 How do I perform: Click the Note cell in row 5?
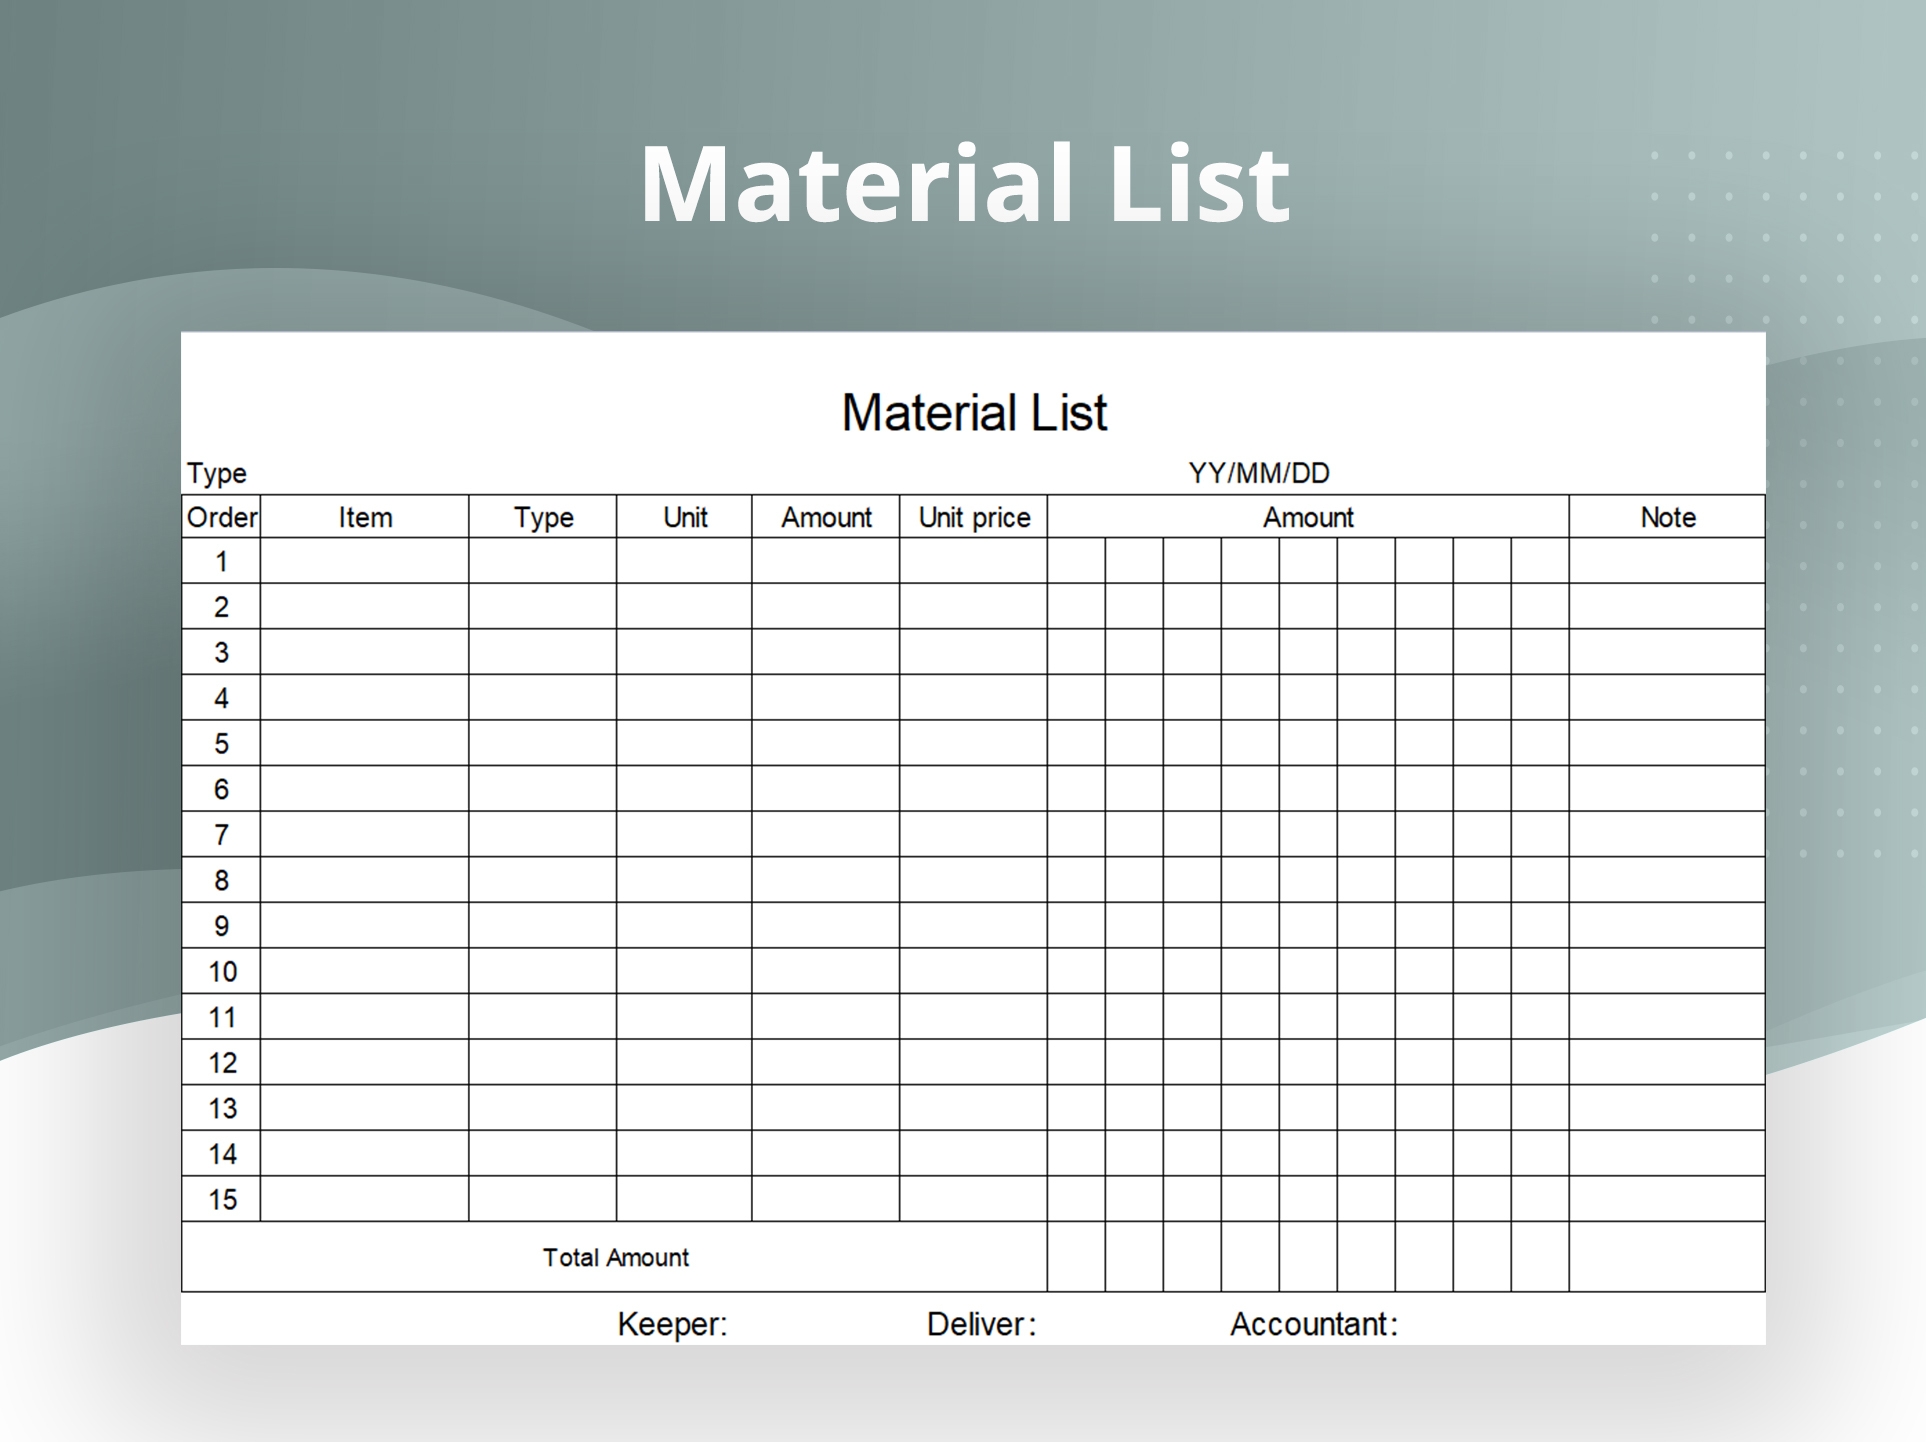[x=1667, y=743]
